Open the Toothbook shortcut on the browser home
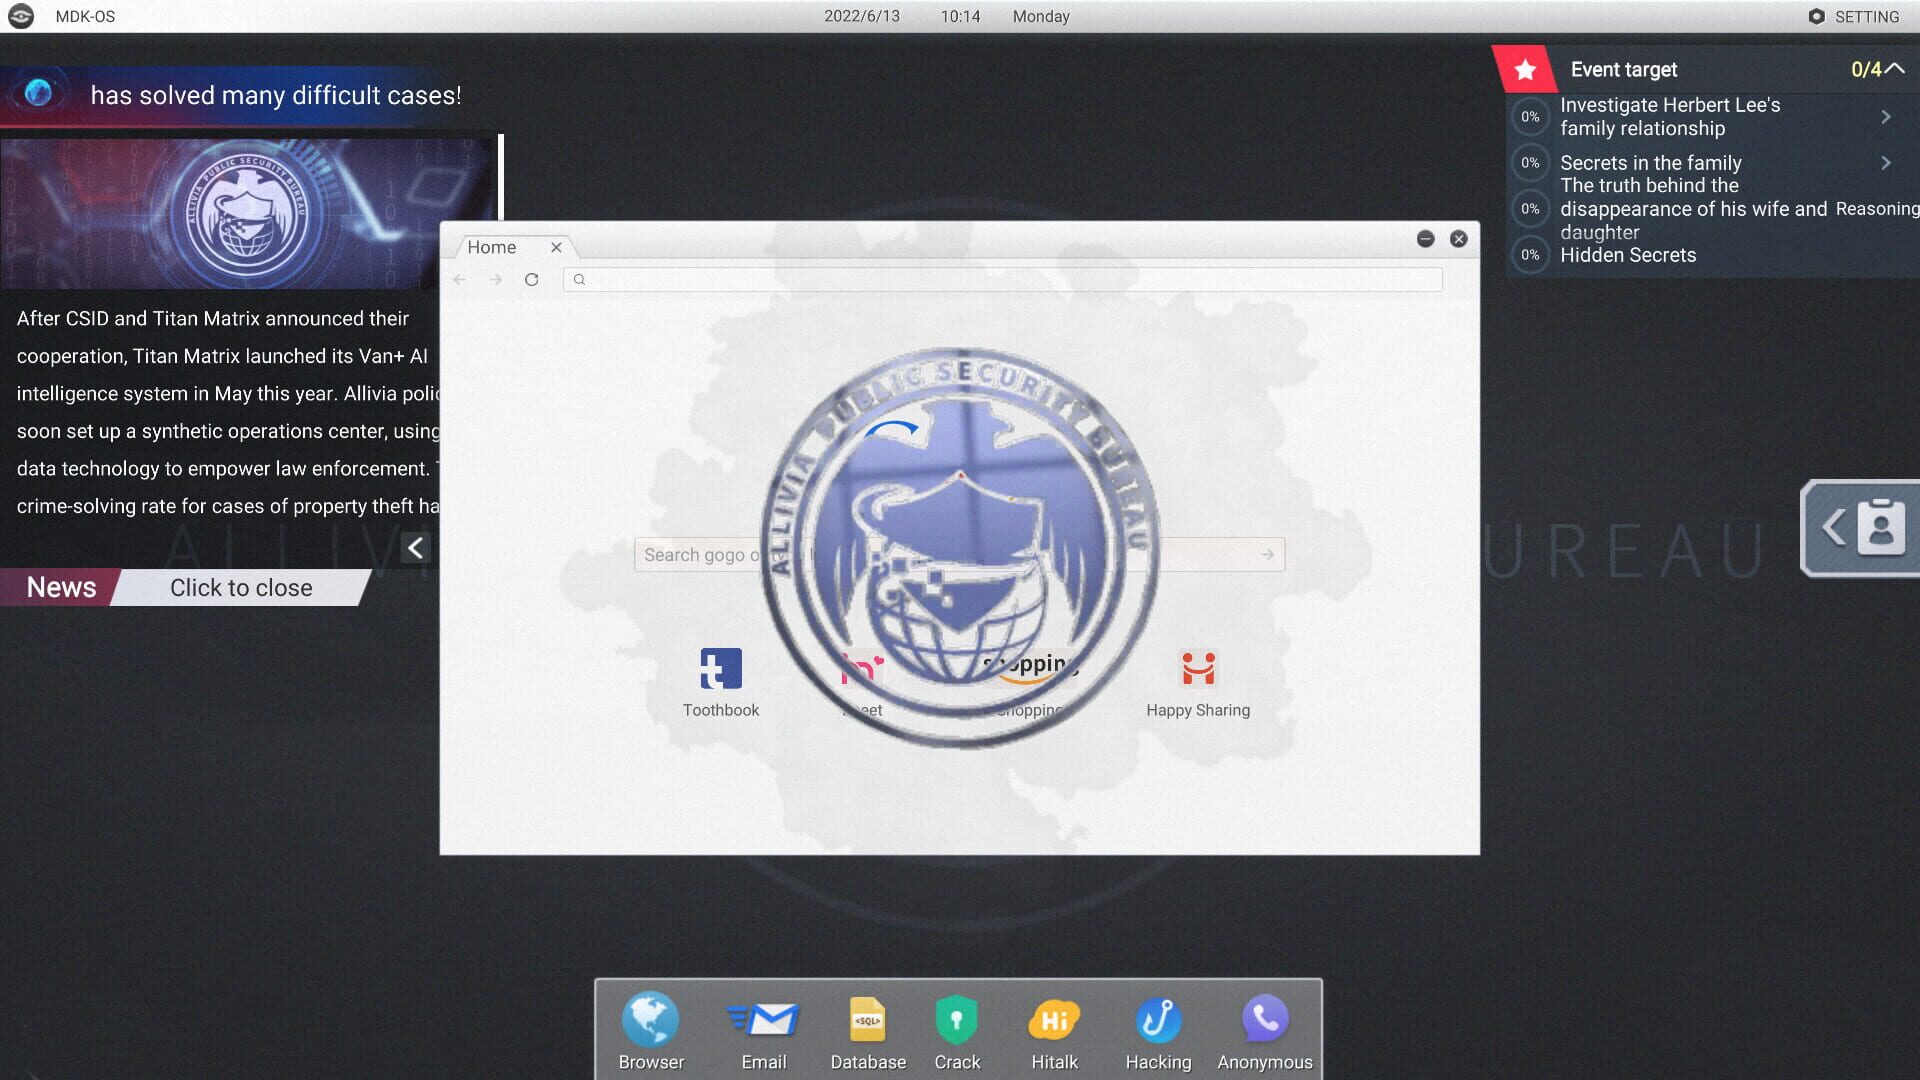 click(x=721, y=682)
